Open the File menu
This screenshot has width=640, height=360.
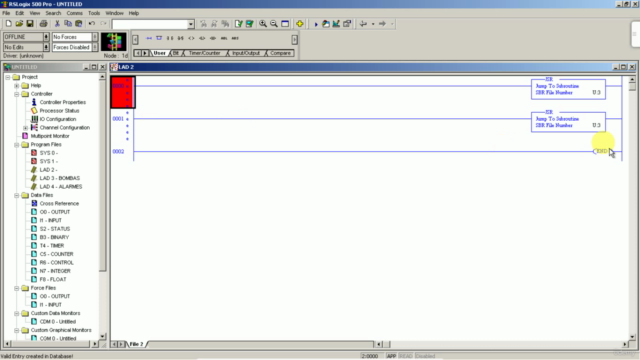coord(6,13)
